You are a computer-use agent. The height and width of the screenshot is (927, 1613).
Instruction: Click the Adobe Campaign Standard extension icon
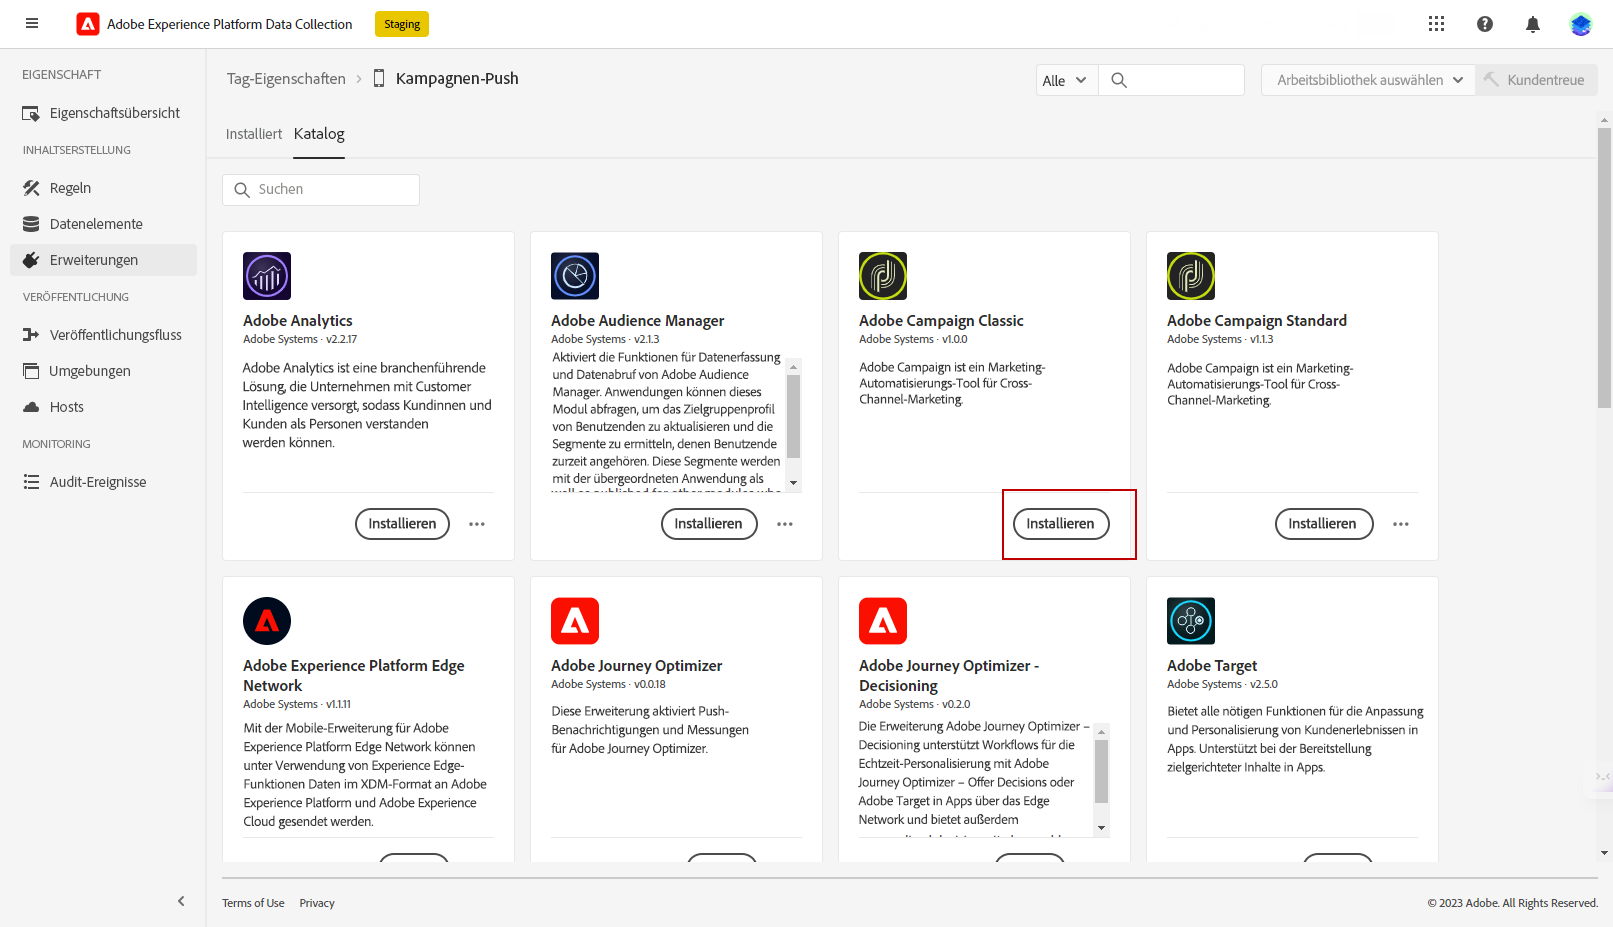[x=1191, y=276]
